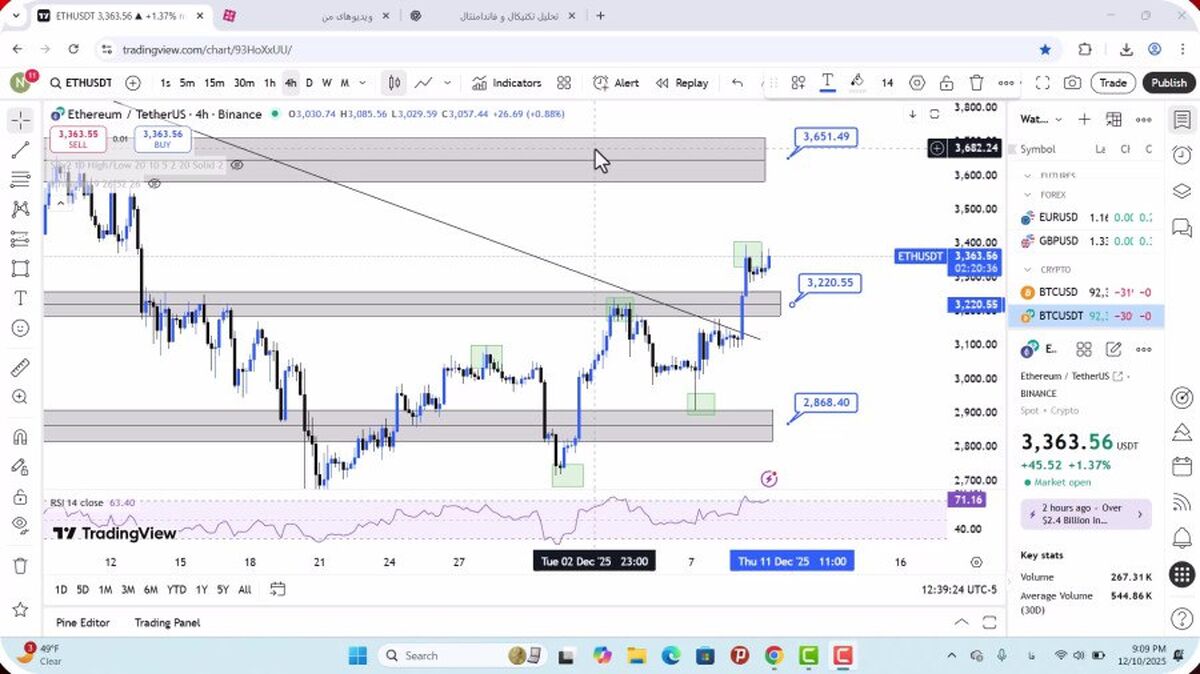
Task: Switch to the 1h timeframe
Action: tap(269, 83)
